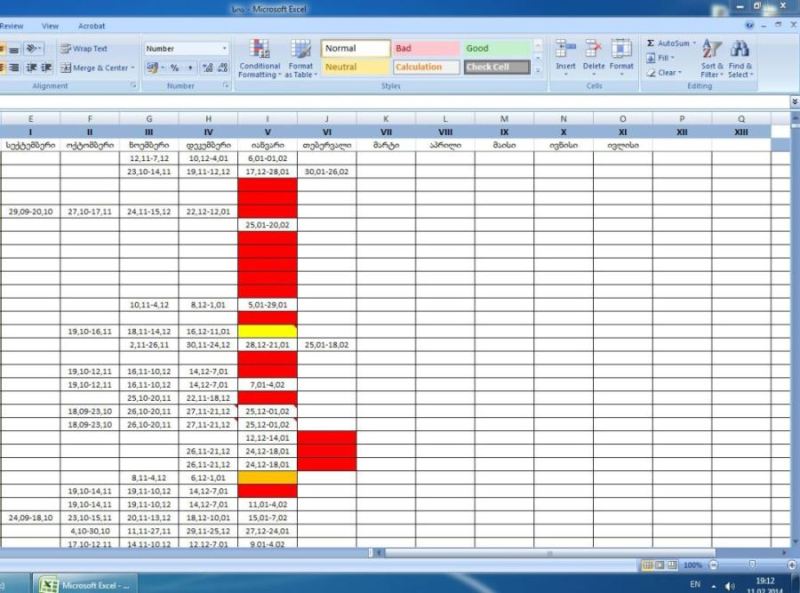Screen dimensions: 800x593
Task: Click the Increase Decimal icon
Action: coord(207,67)
